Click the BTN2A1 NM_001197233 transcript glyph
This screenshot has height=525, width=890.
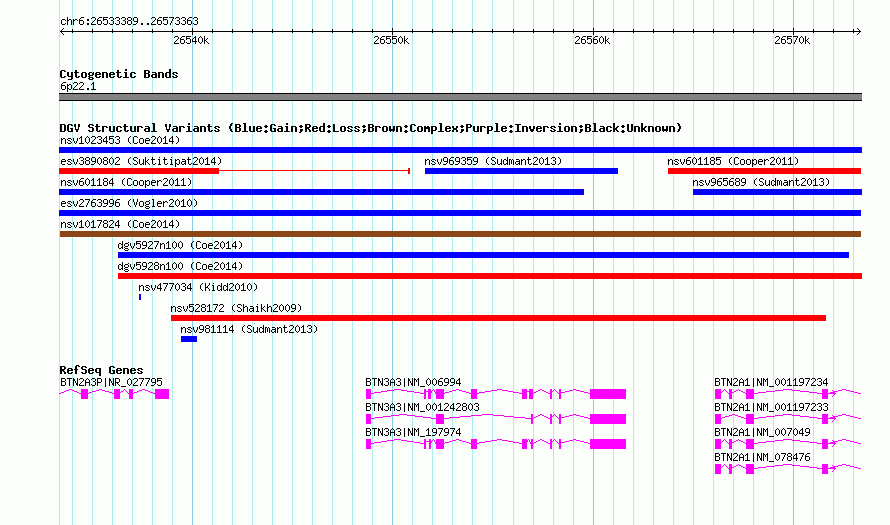[x=788, y=419]
